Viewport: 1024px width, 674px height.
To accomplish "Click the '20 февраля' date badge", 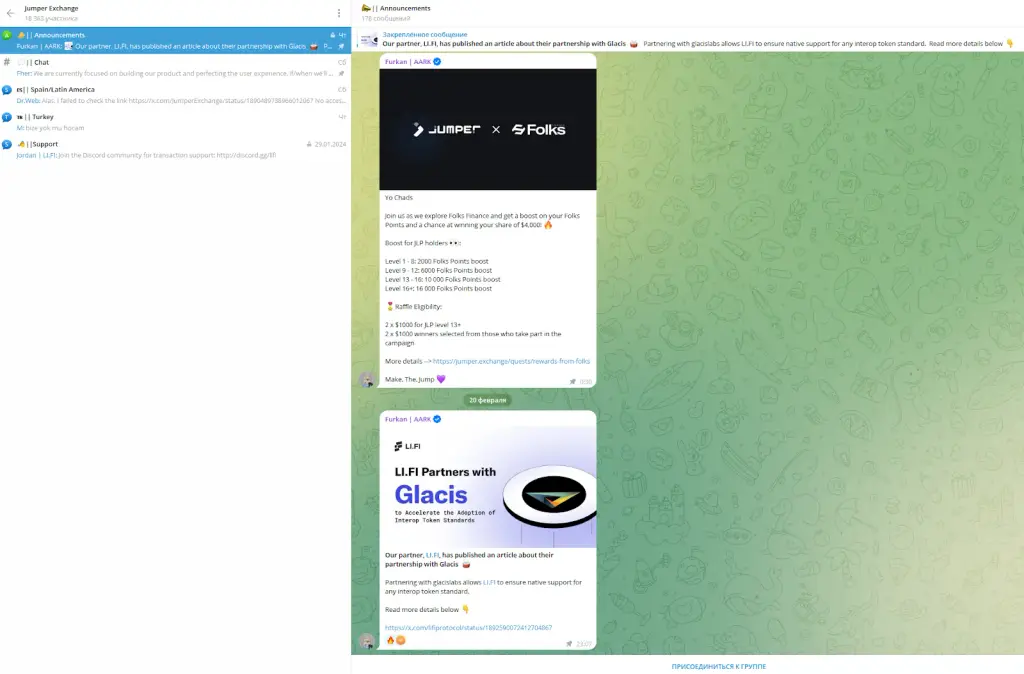I will [x=488, y=400].
